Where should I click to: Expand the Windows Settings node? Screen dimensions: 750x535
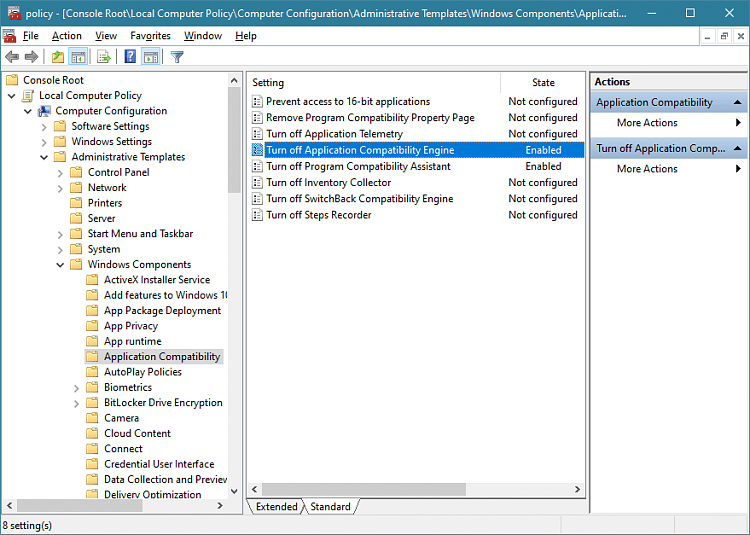[x=44, y=142]
